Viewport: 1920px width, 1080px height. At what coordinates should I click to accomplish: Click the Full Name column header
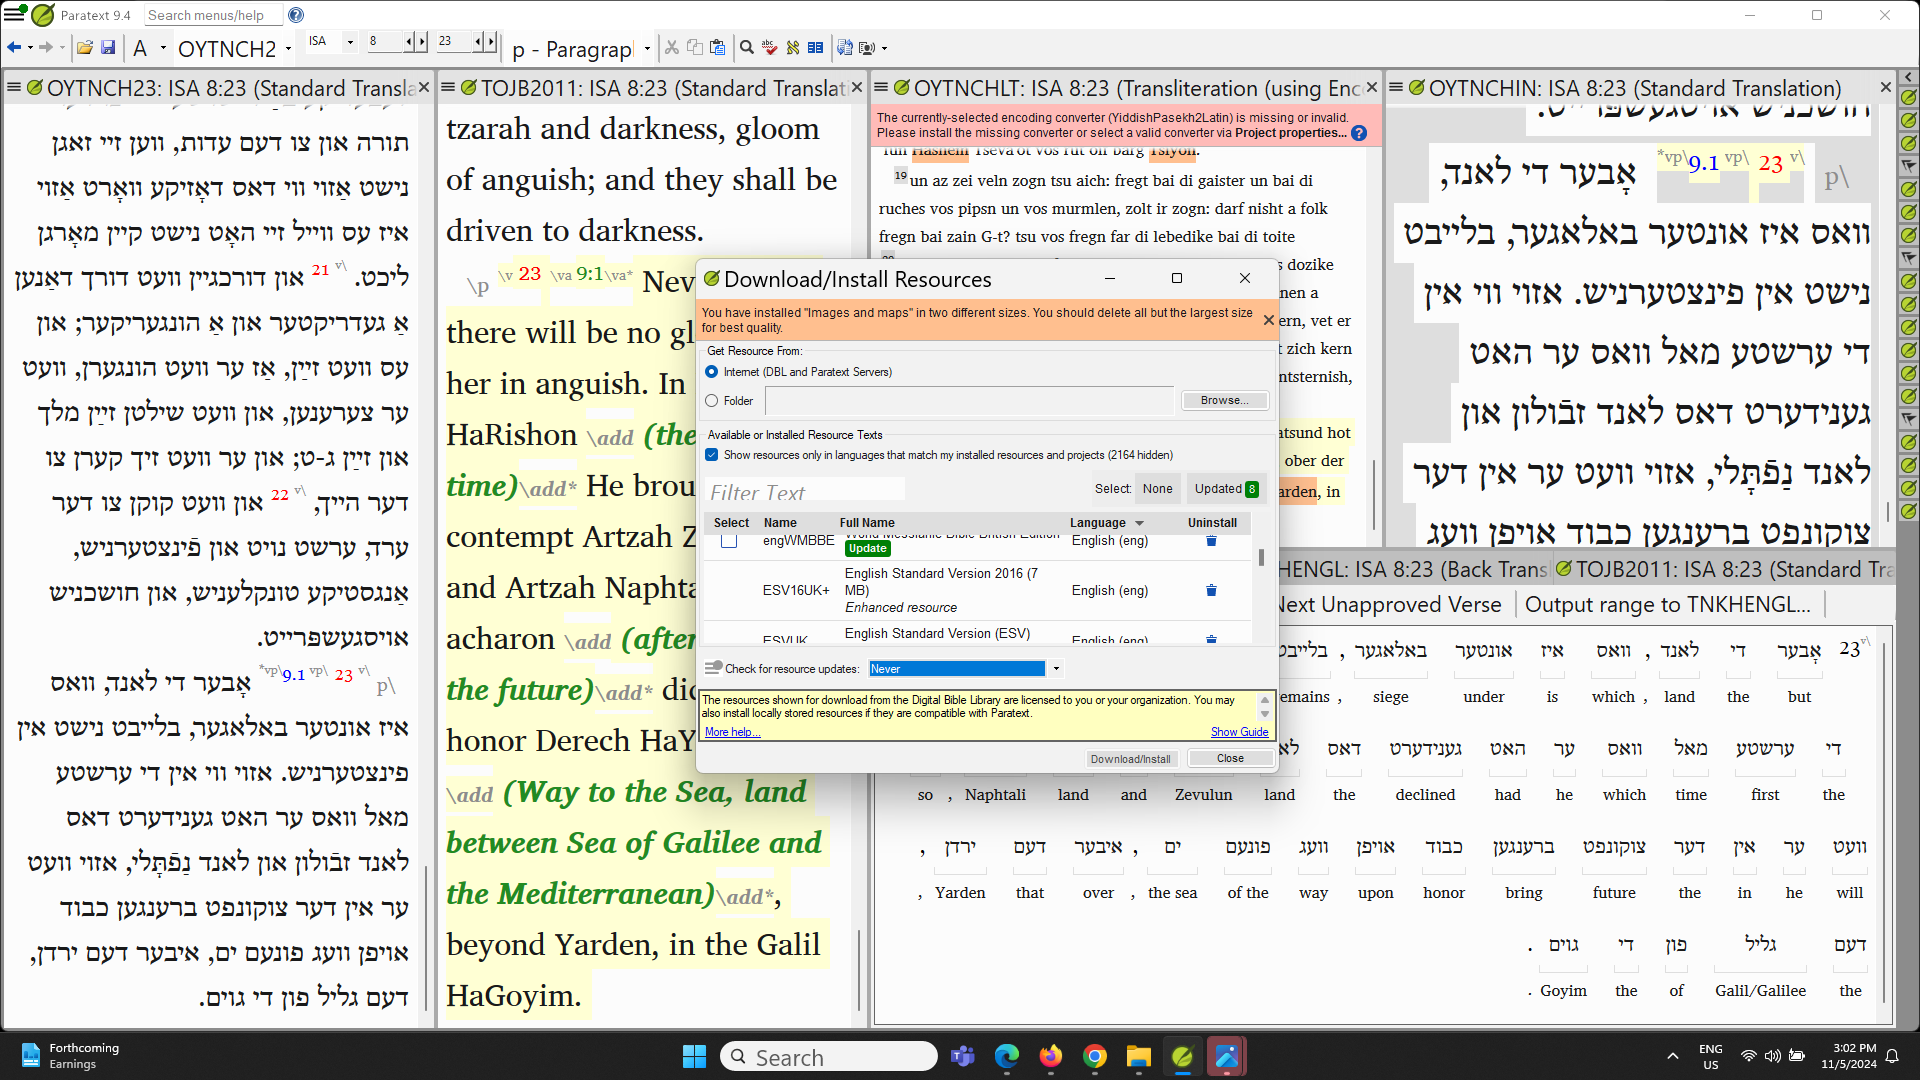point(867,523)
